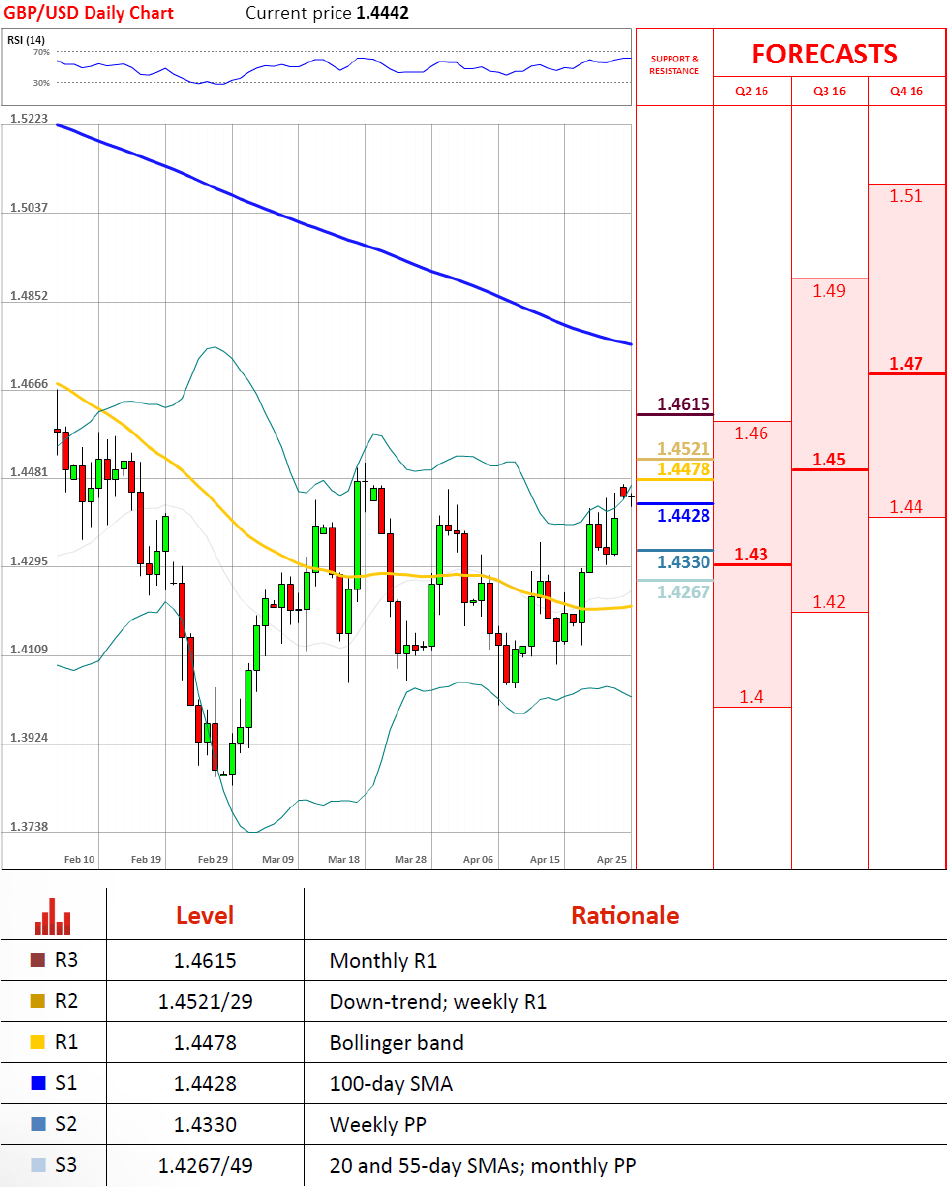
Task: Click the Bollinger band rationale
Action: click(397, 1042)
